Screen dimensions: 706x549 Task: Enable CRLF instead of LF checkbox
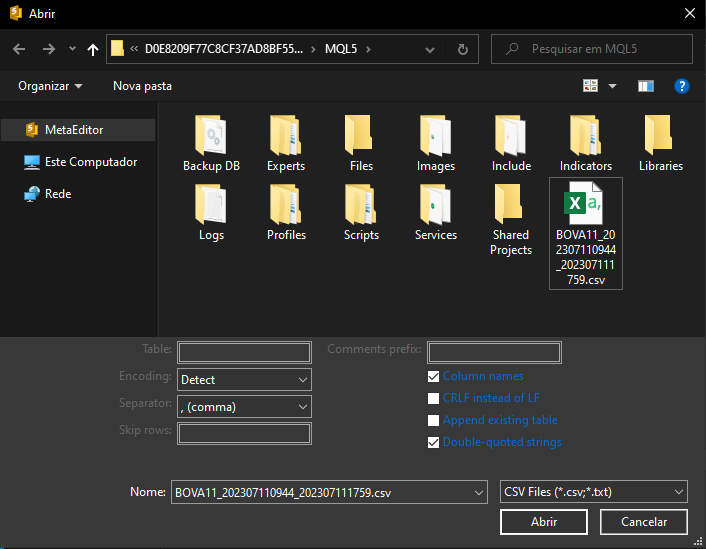433,398
